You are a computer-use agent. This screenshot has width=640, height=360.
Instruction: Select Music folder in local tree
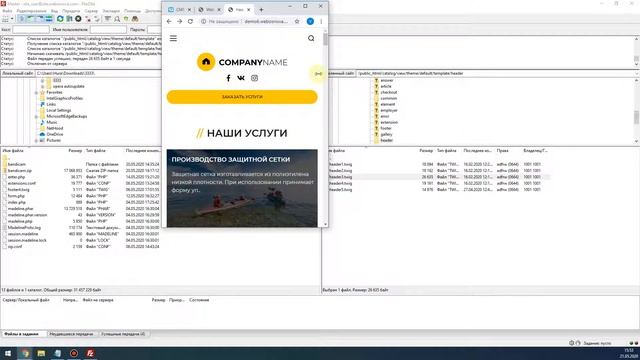pos(52,122)
